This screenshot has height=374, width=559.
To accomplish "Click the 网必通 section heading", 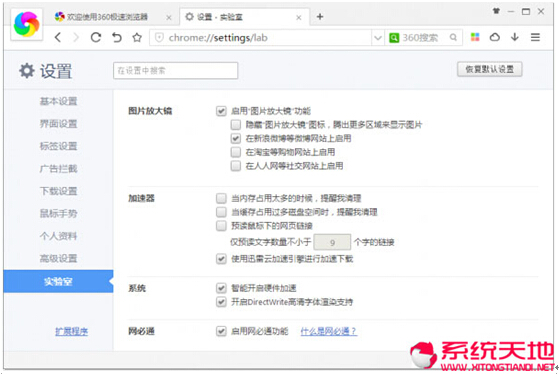I will pyautogui.click(x=141, y=331).
